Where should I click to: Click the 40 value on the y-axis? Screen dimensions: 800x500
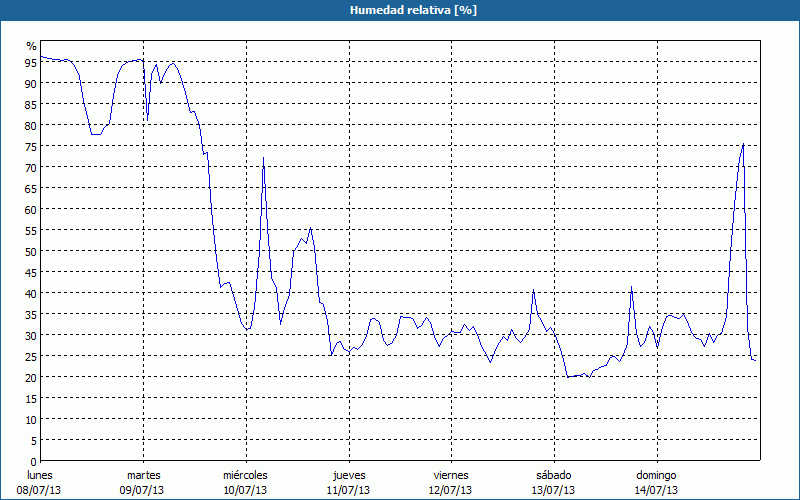31,293
